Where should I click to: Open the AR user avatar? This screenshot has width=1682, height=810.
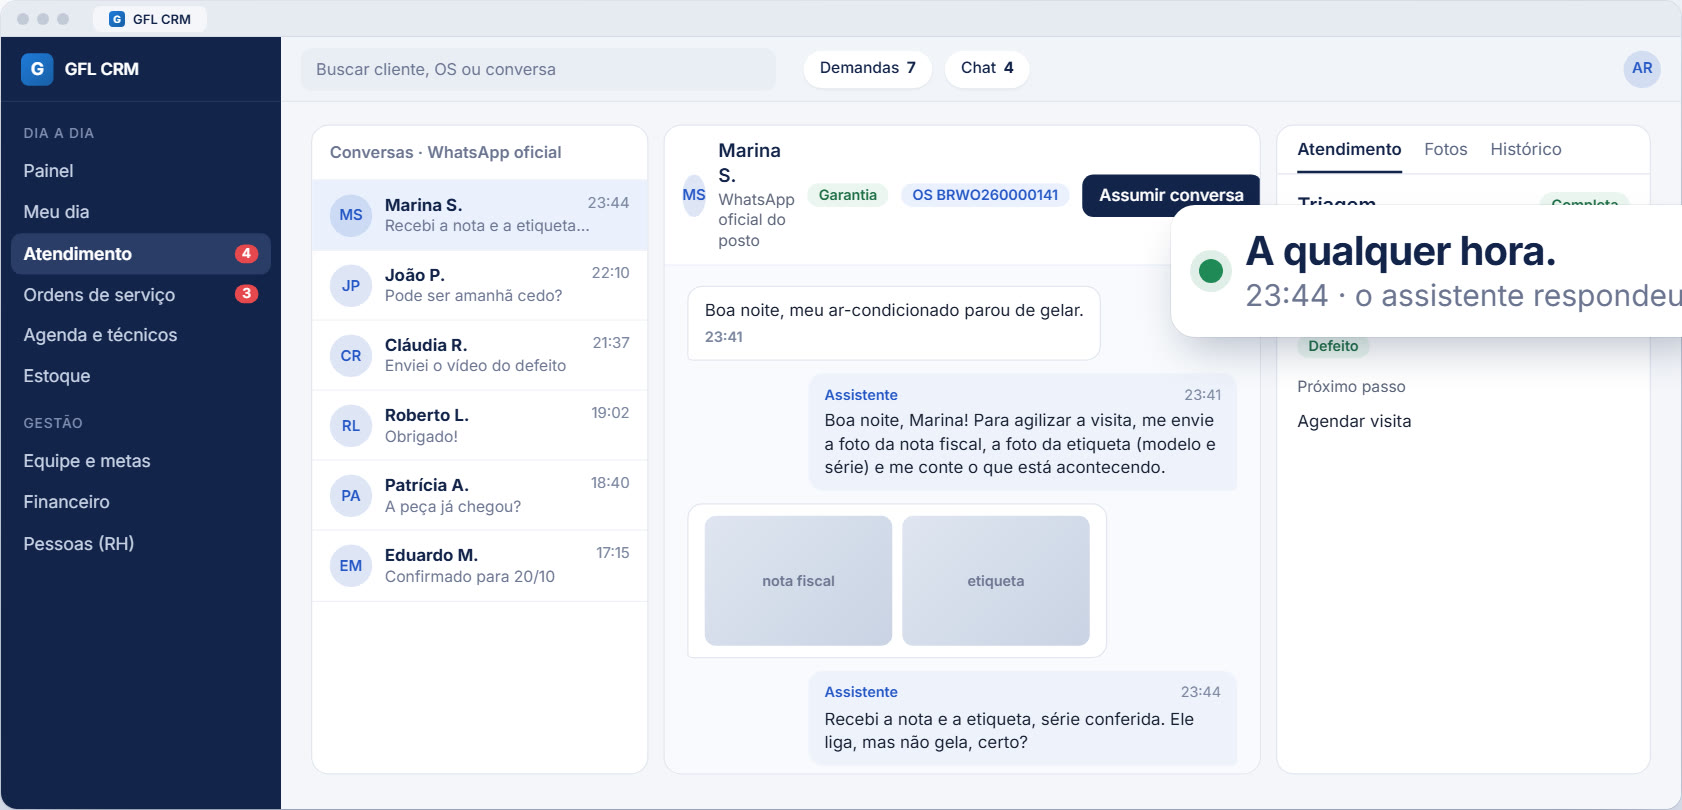(x=1642, y=69)
